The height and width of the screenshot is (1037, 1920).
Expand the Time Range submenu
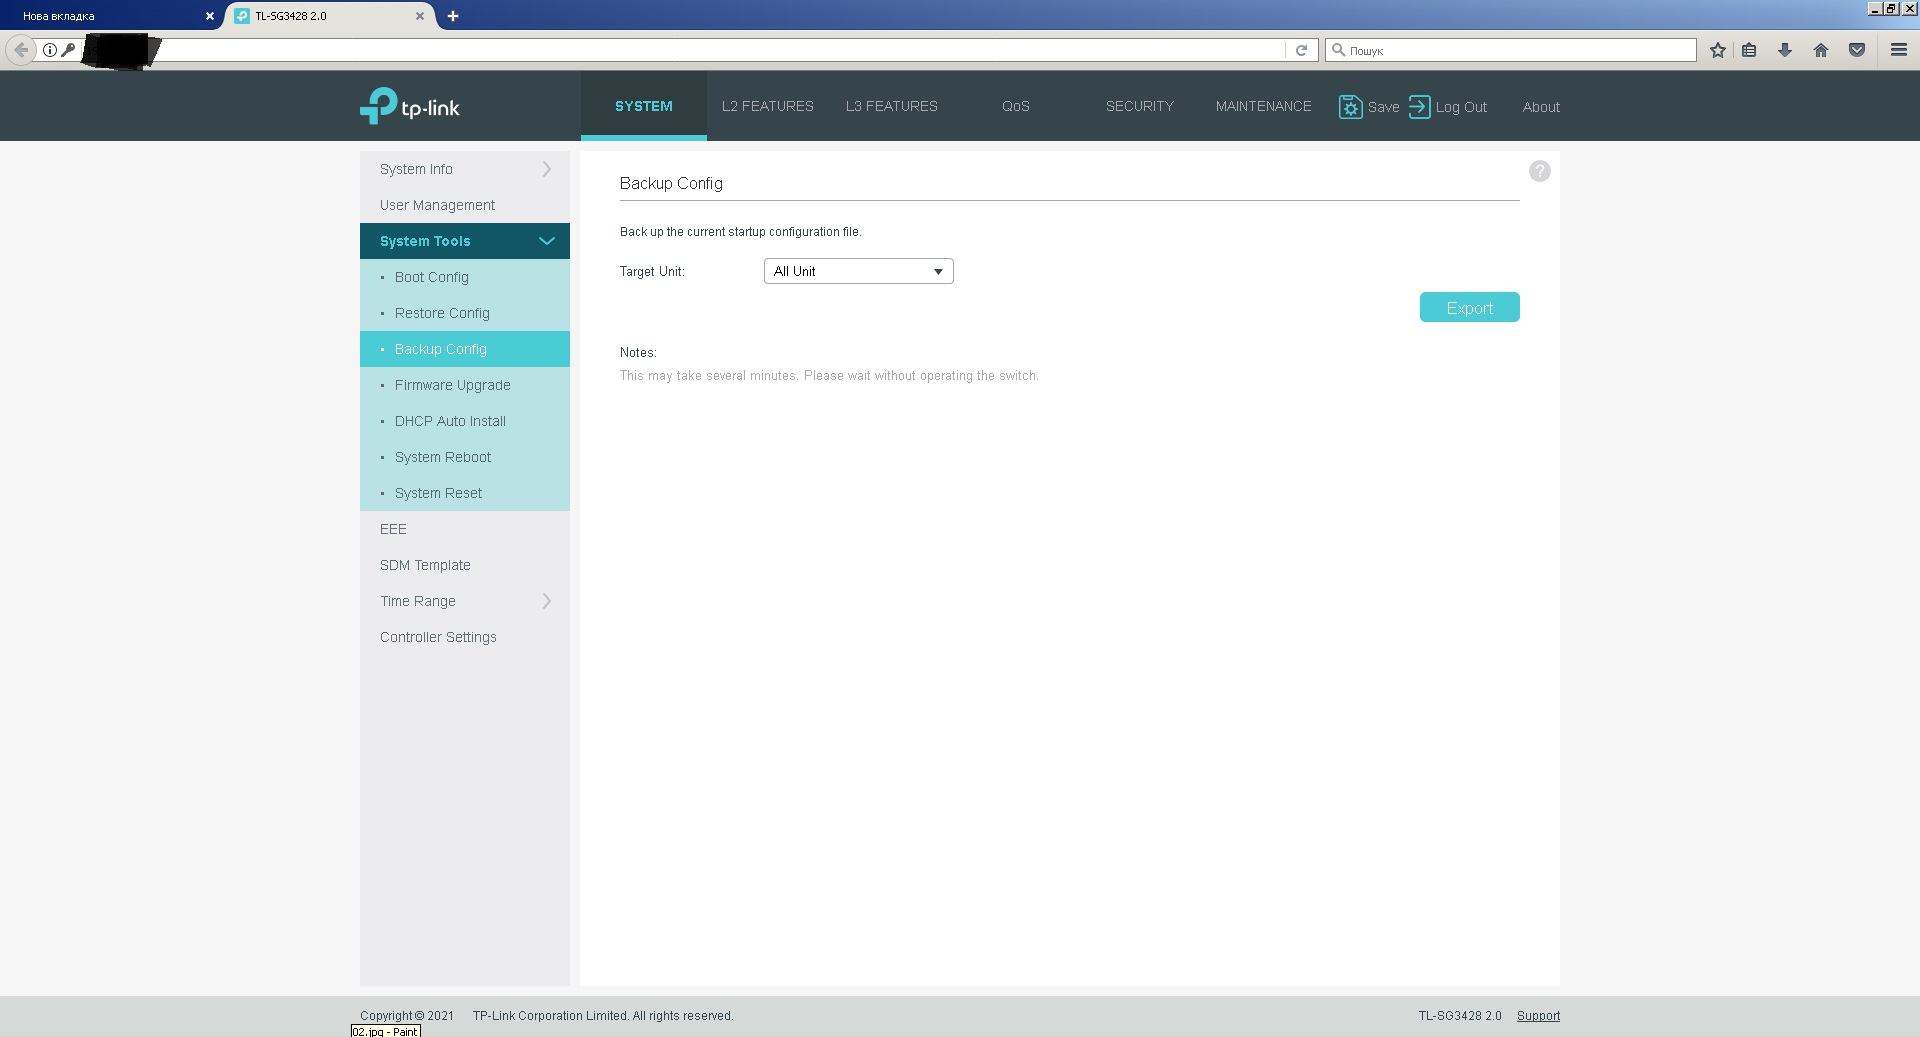(x=546, y=601)
